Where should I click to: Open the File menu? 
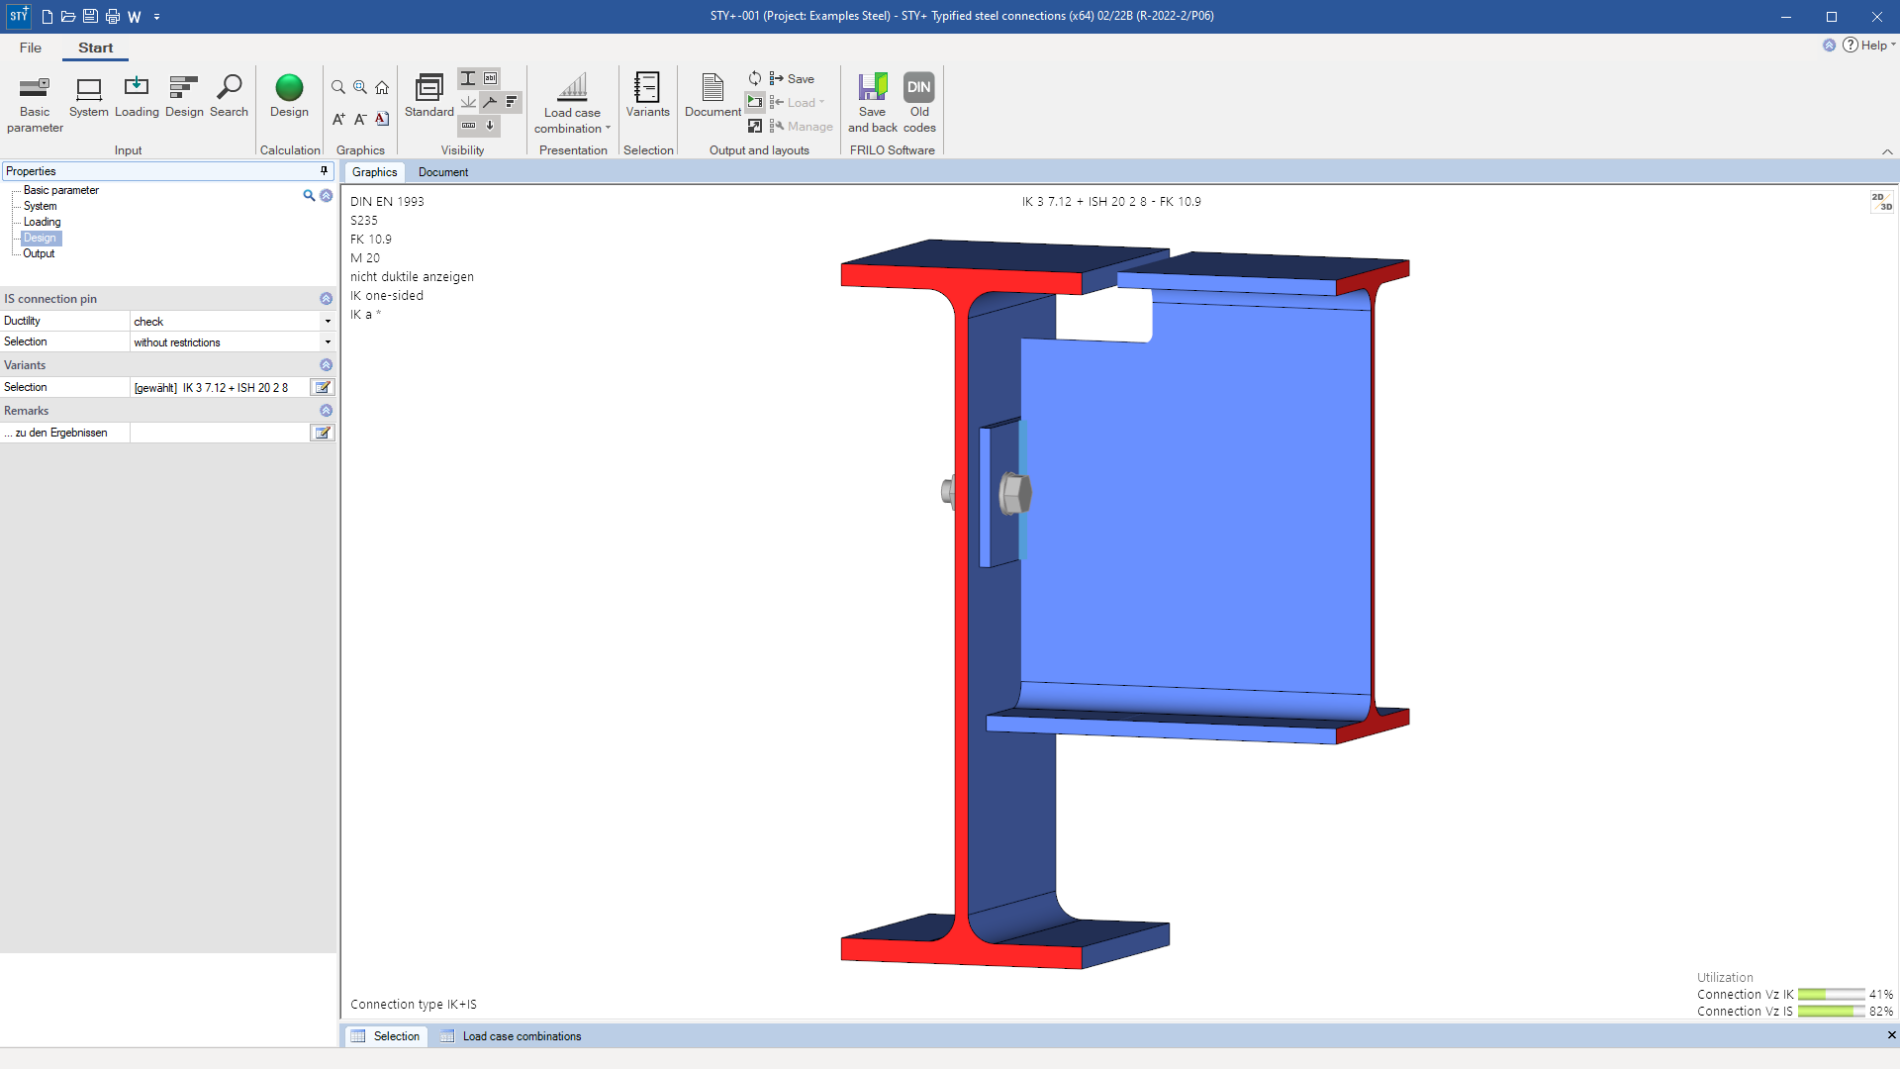click(x=30, y=47)
